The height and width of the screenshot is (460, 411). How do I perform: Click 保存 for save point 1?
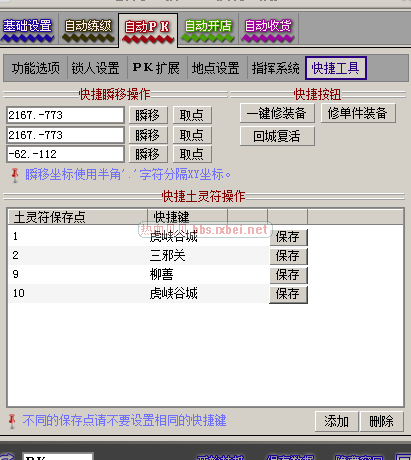click(x=288, y=237)
